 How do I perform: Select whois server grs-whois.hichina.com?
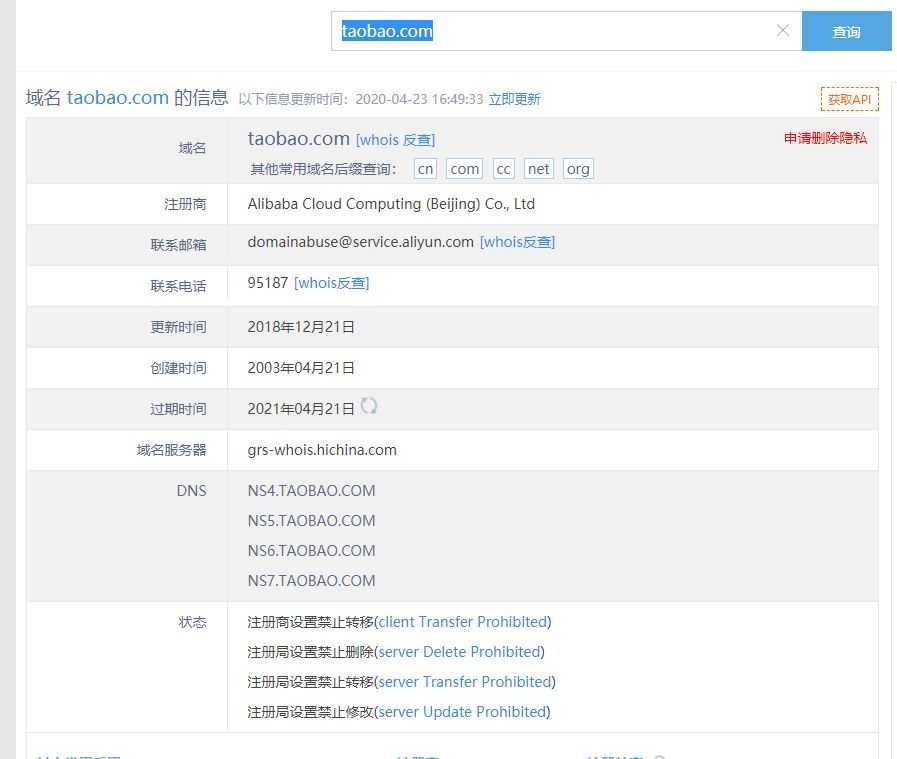point(322,450)
